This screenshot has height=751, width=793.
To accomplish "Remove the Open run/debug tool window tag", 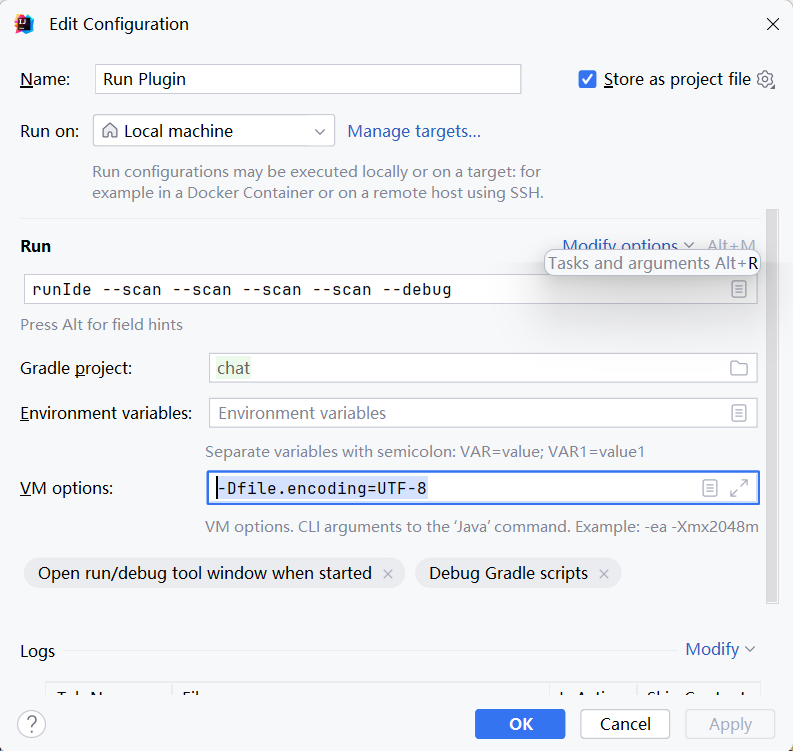I will point(389,573).
